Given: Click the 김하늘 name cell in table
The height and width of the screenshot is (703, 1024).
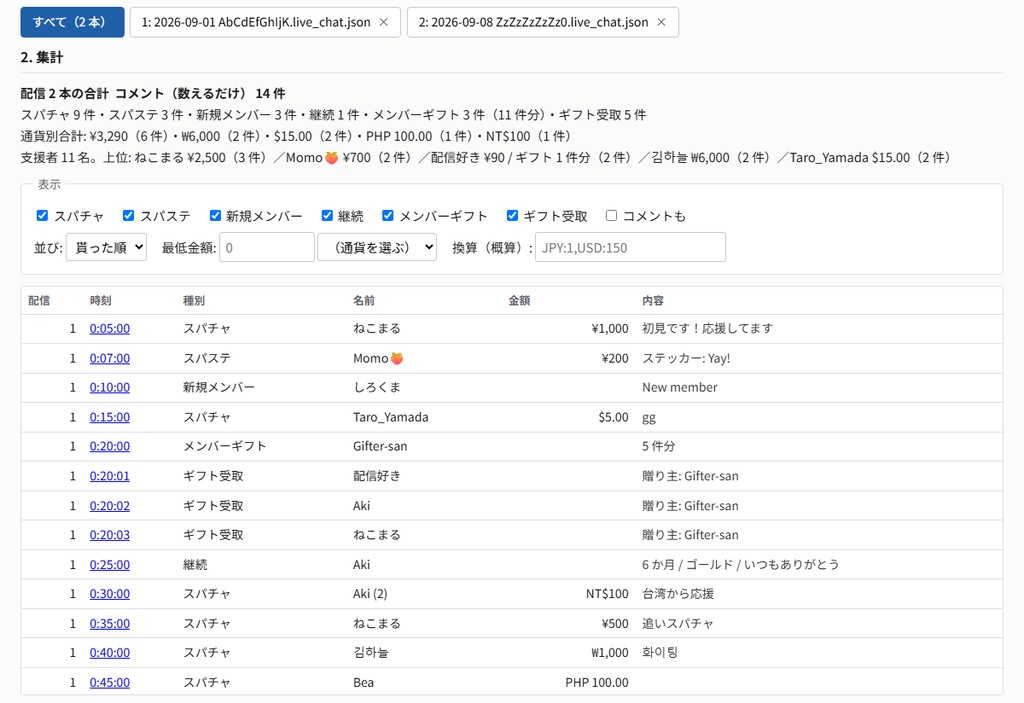Looking at the screenshot, I should (370, 653).
